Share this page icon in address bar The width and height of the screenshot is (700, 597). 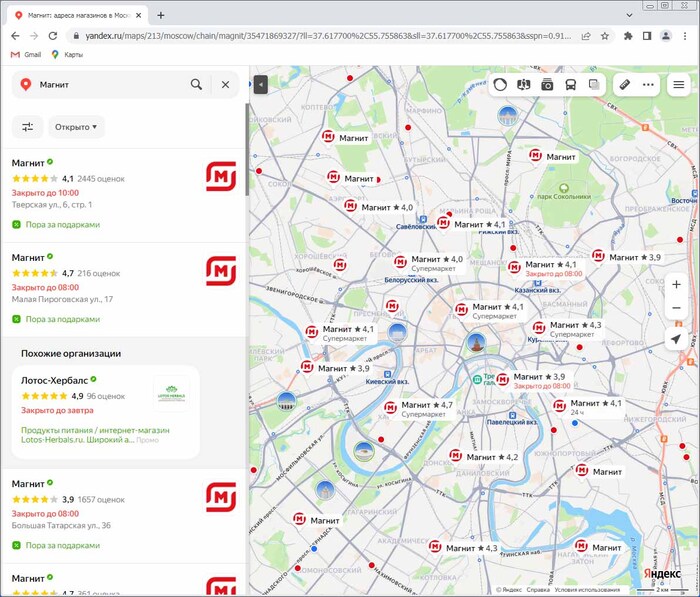pyautogui.click(x=586, y=36)
